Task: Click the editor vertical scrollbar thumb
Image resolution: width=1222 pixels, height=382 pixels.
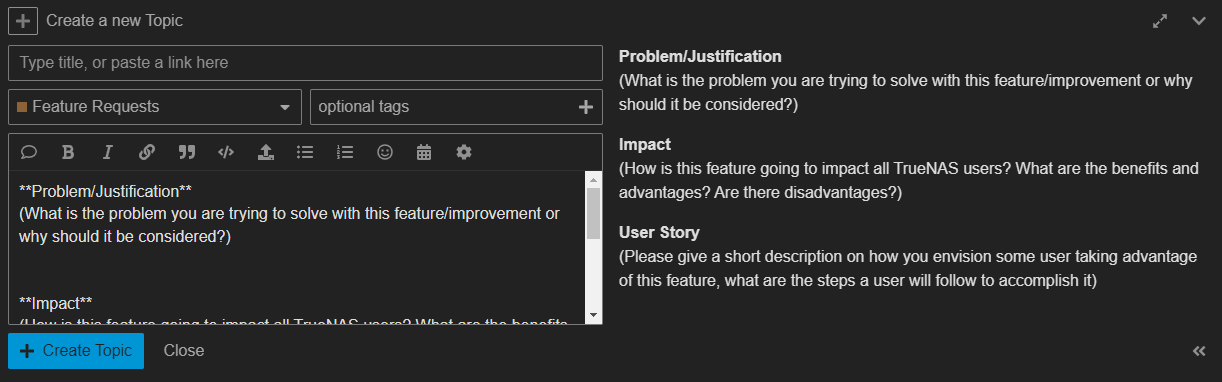Action: point(594,213)
